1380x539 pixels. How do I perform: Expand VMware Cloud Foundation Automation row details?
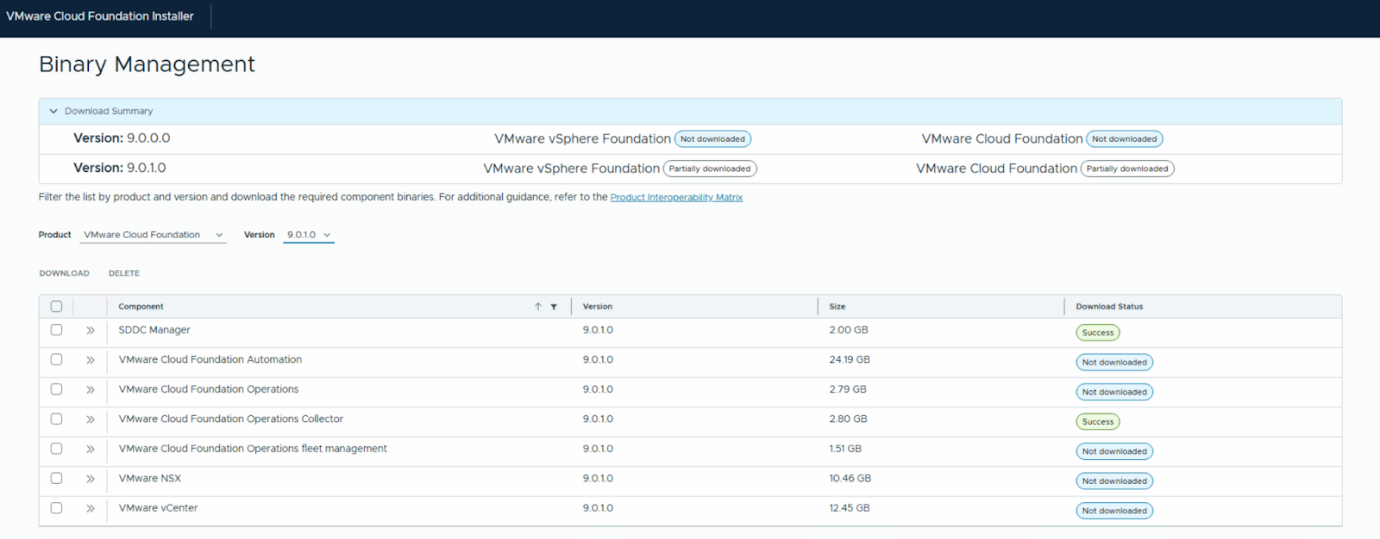[90, 360]
